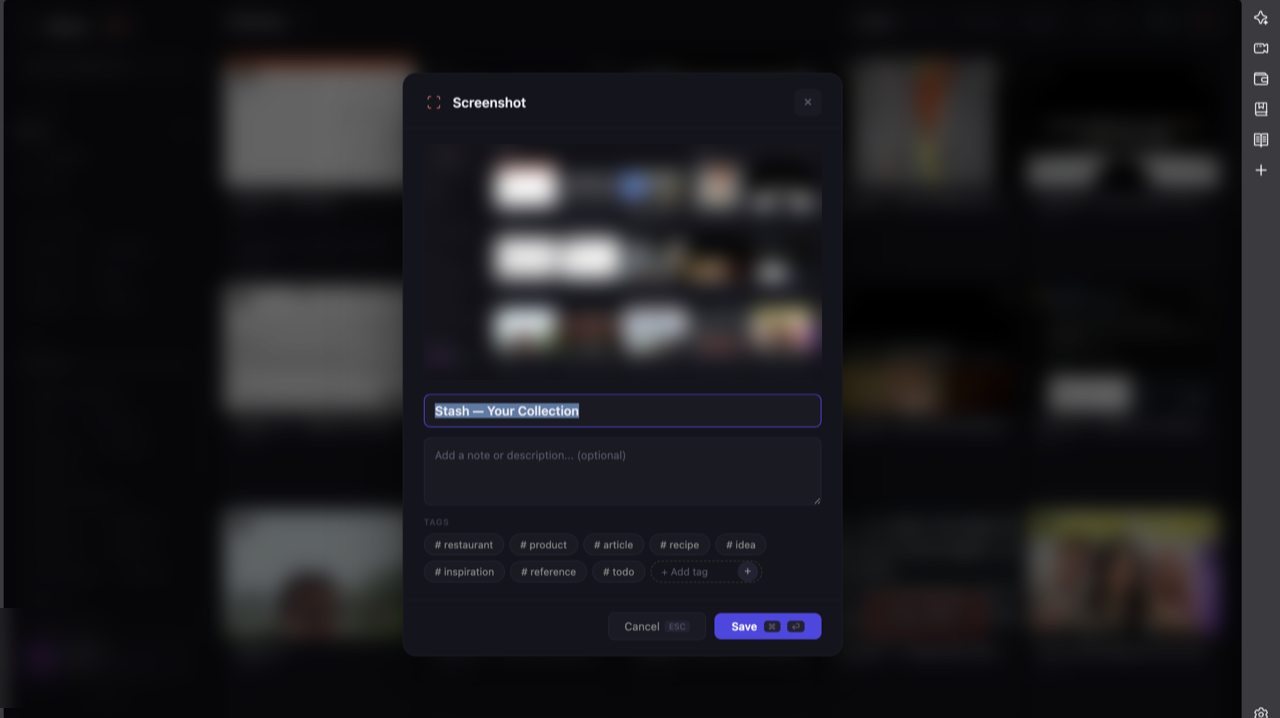Click the note or description text area
The image size is (1280, 718).
point(622,471)
